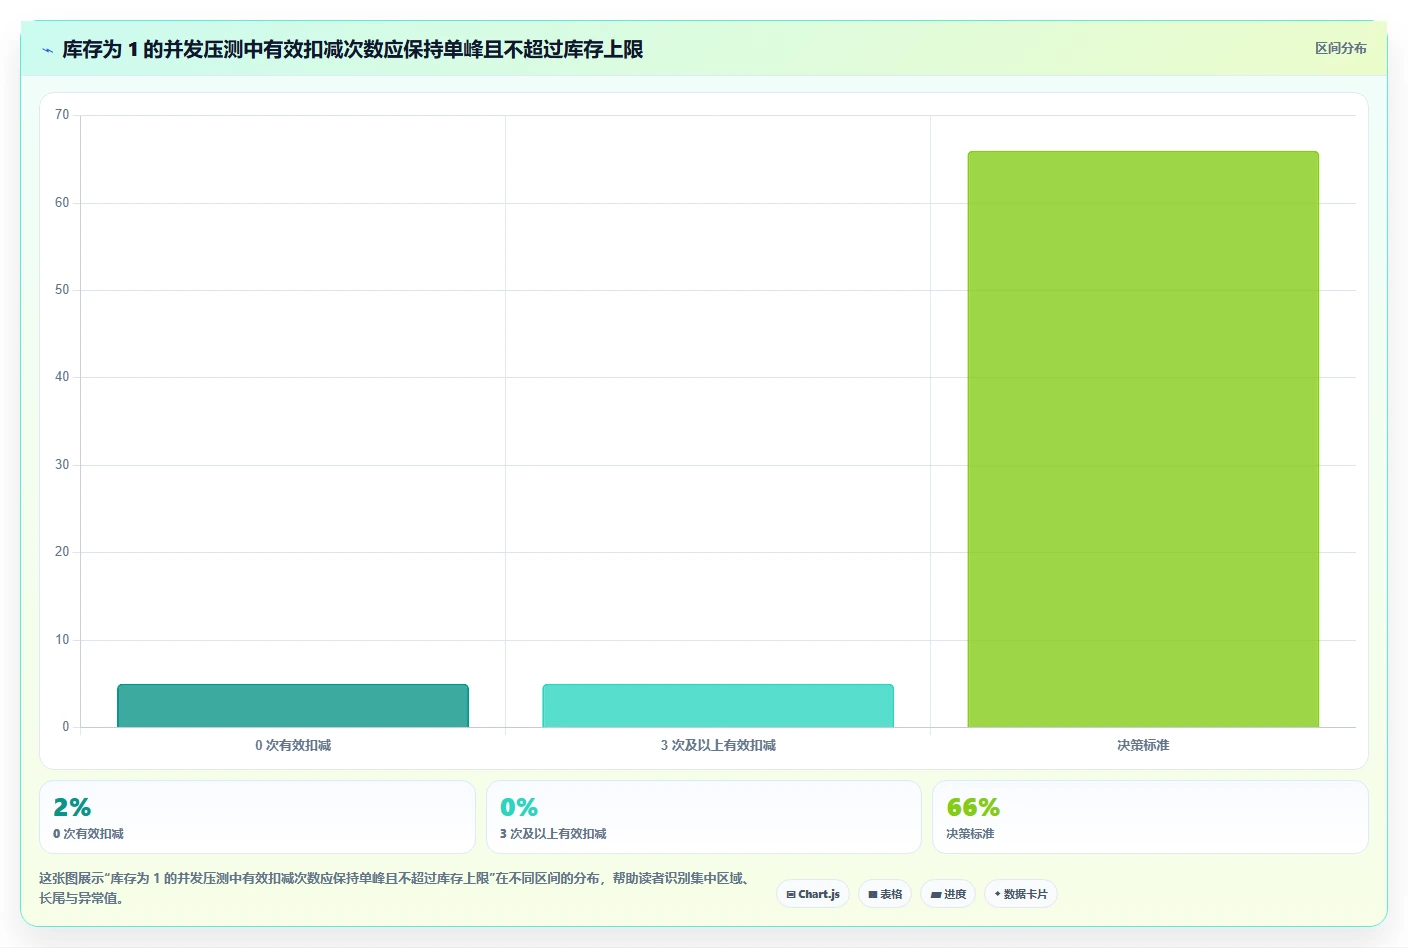Click the description paragraph starting 这张图展示
The height and width of the screenshot is (948, 1408).
click(397, 888)
